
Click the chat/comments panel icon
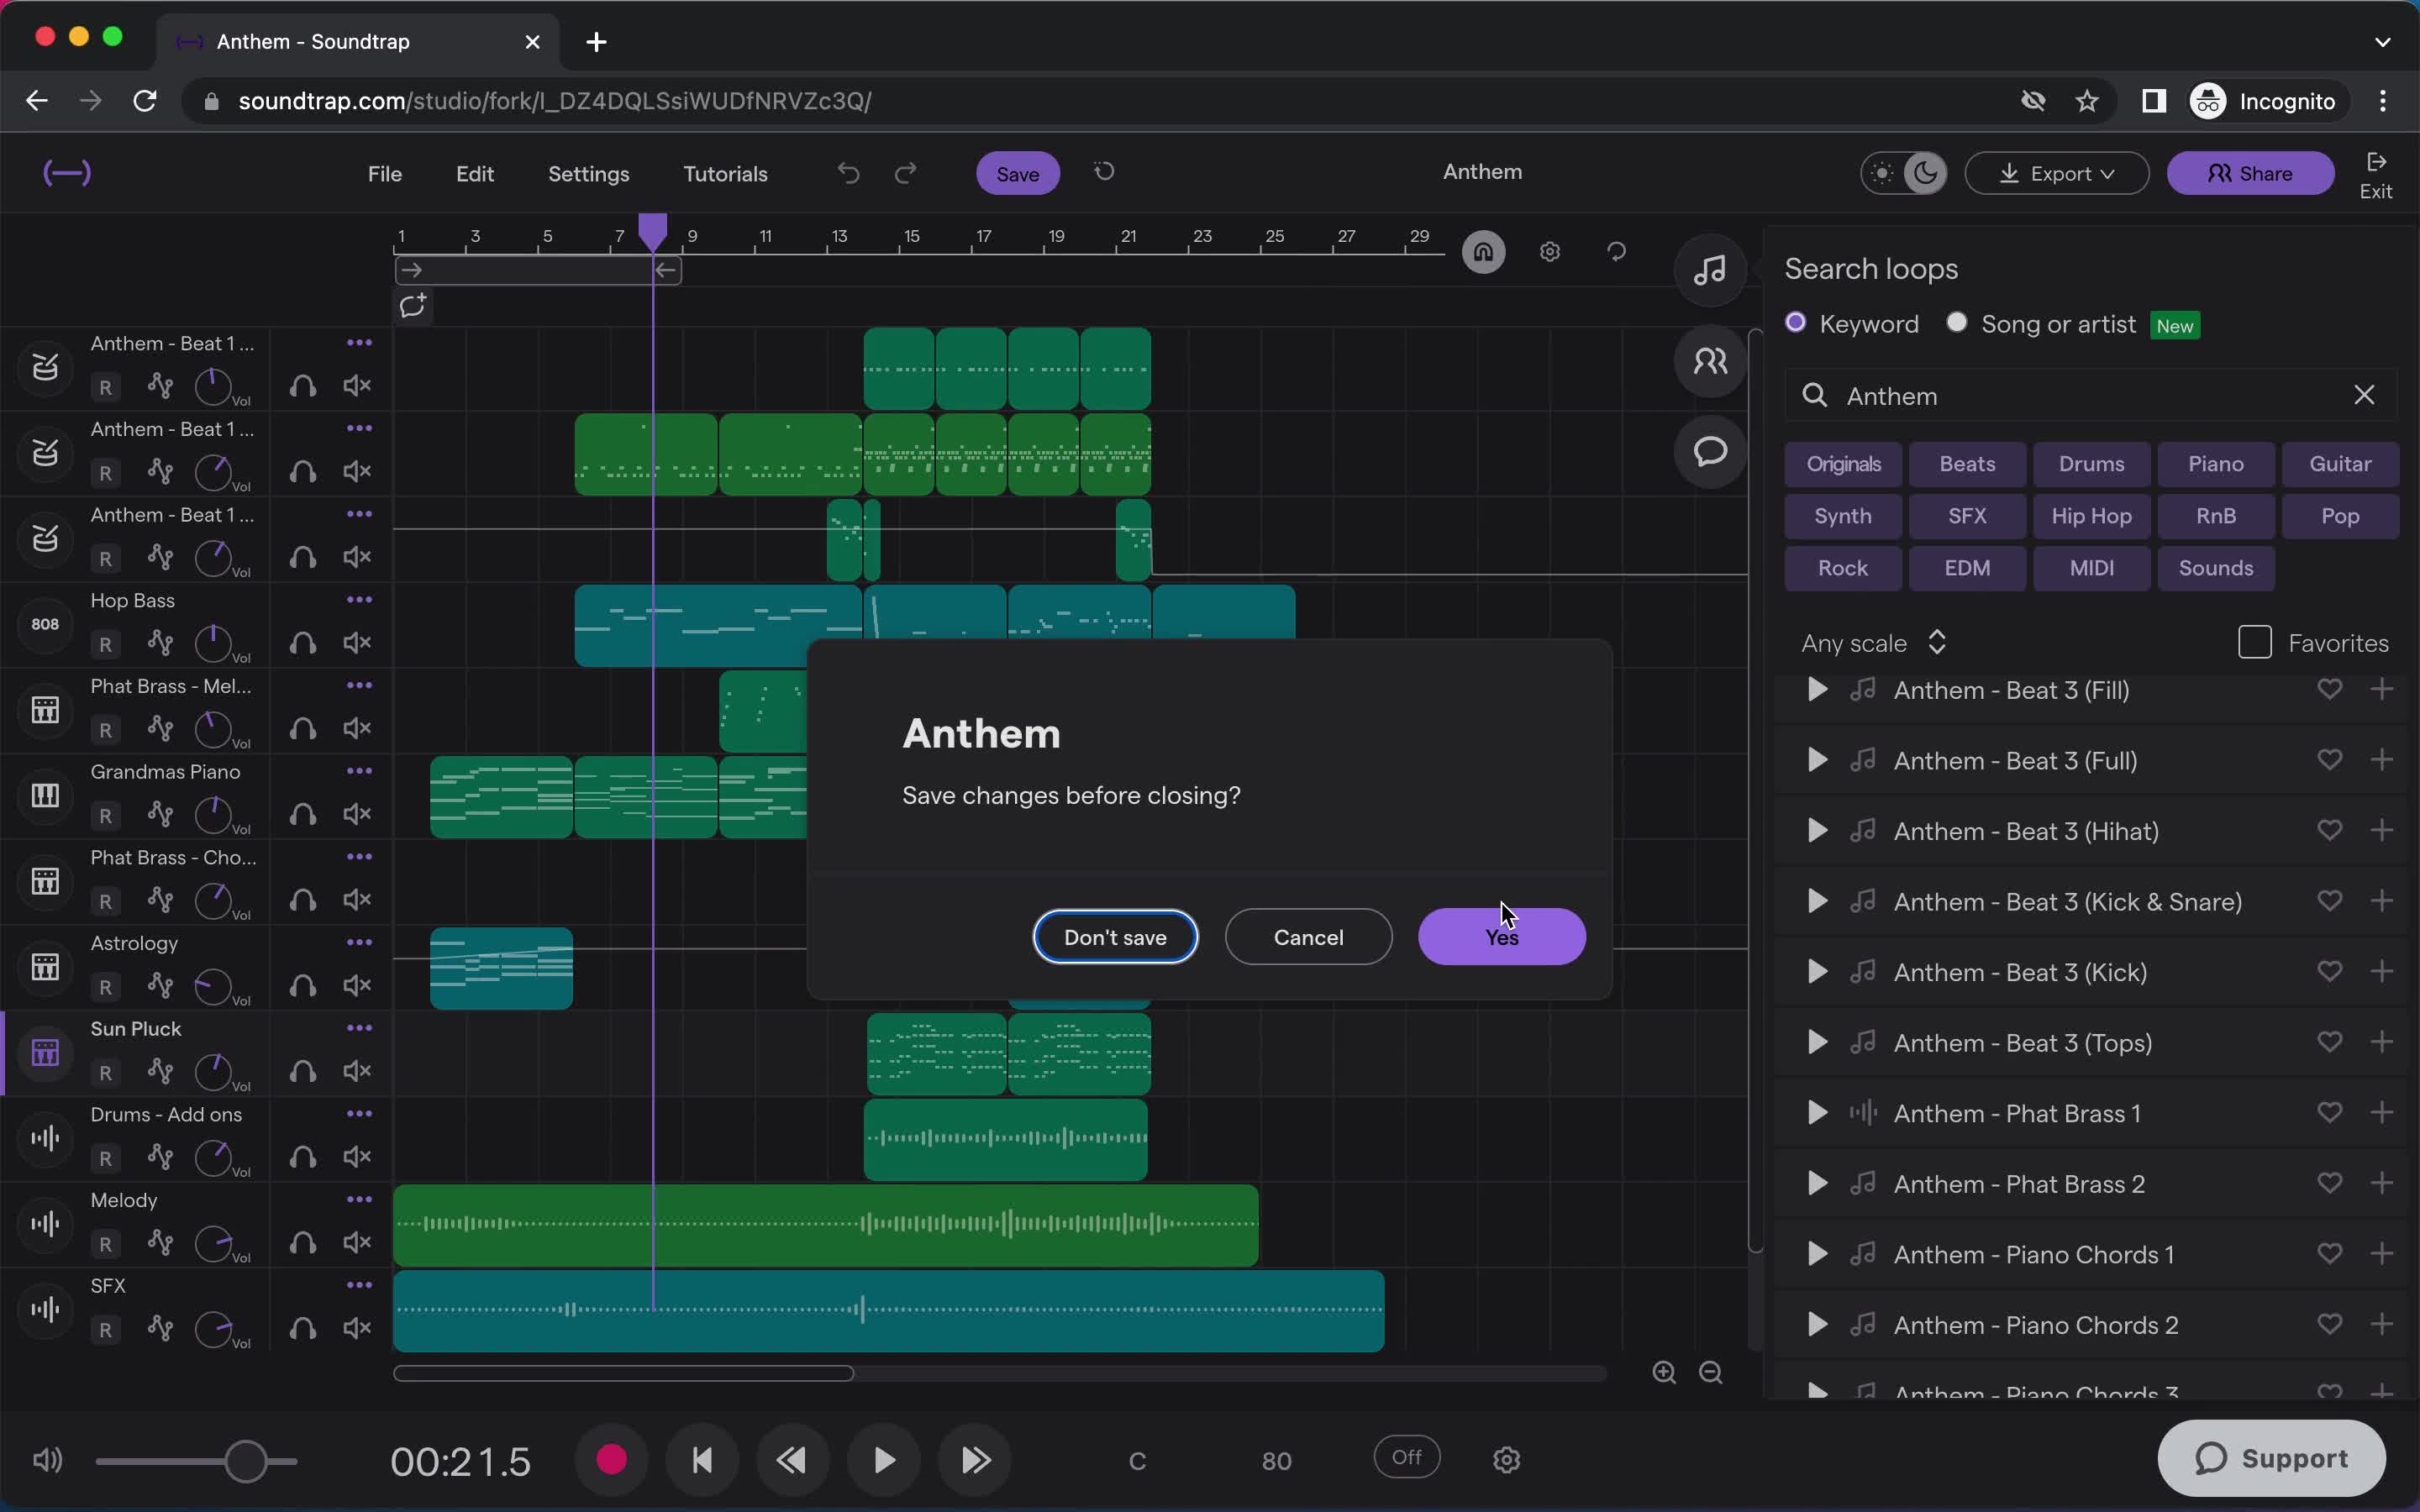(x=1709, y=451)
